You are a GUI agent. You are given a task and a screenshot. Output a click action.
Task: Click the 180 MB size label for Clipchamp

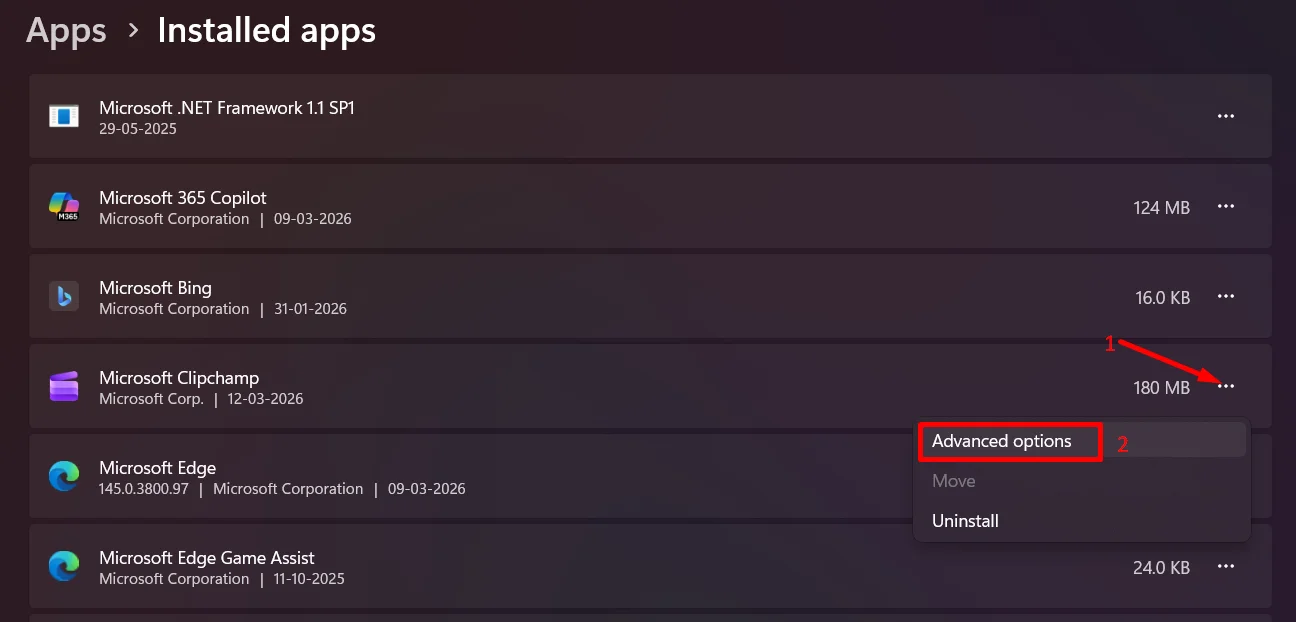click(1161, 387)
